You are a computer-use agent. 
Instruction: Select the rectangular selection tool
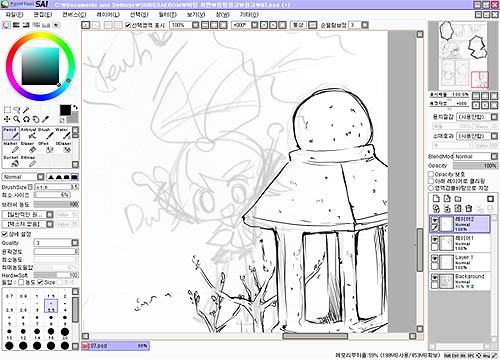point(7,110)
